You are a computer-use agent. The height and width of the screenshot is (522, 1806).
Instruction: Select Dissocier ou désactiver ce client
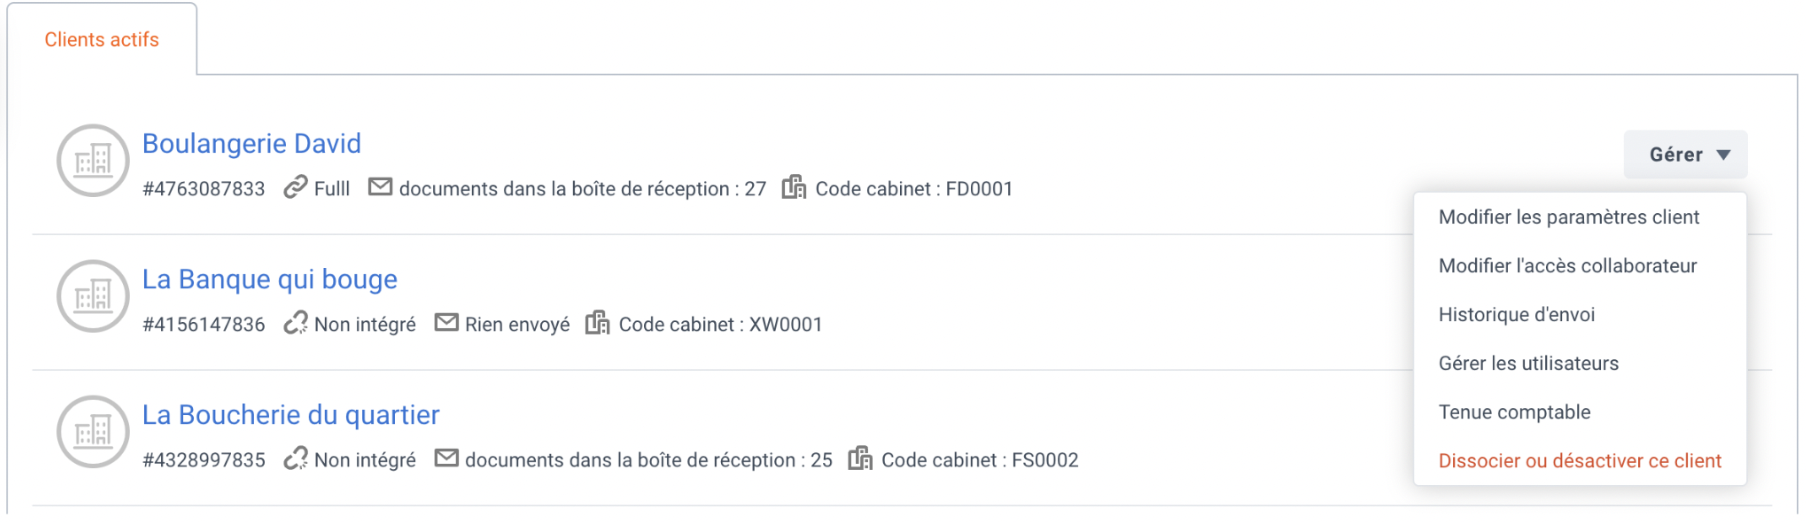(1580, 461)
